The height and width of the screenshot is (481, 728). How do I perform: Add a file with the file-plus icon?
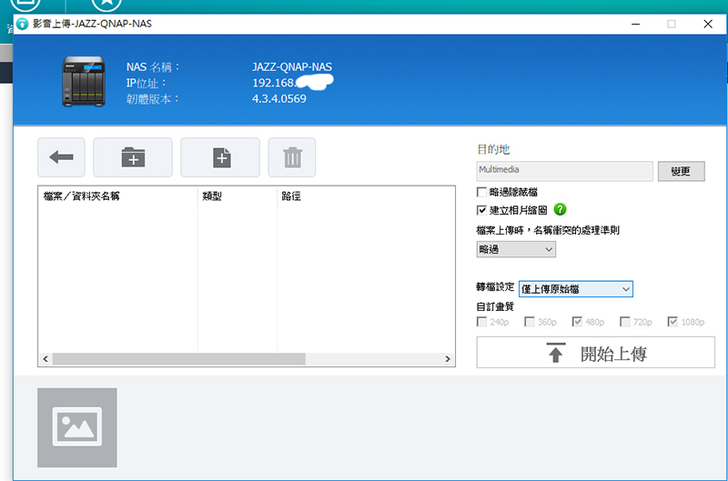click(x=220, y=157)
